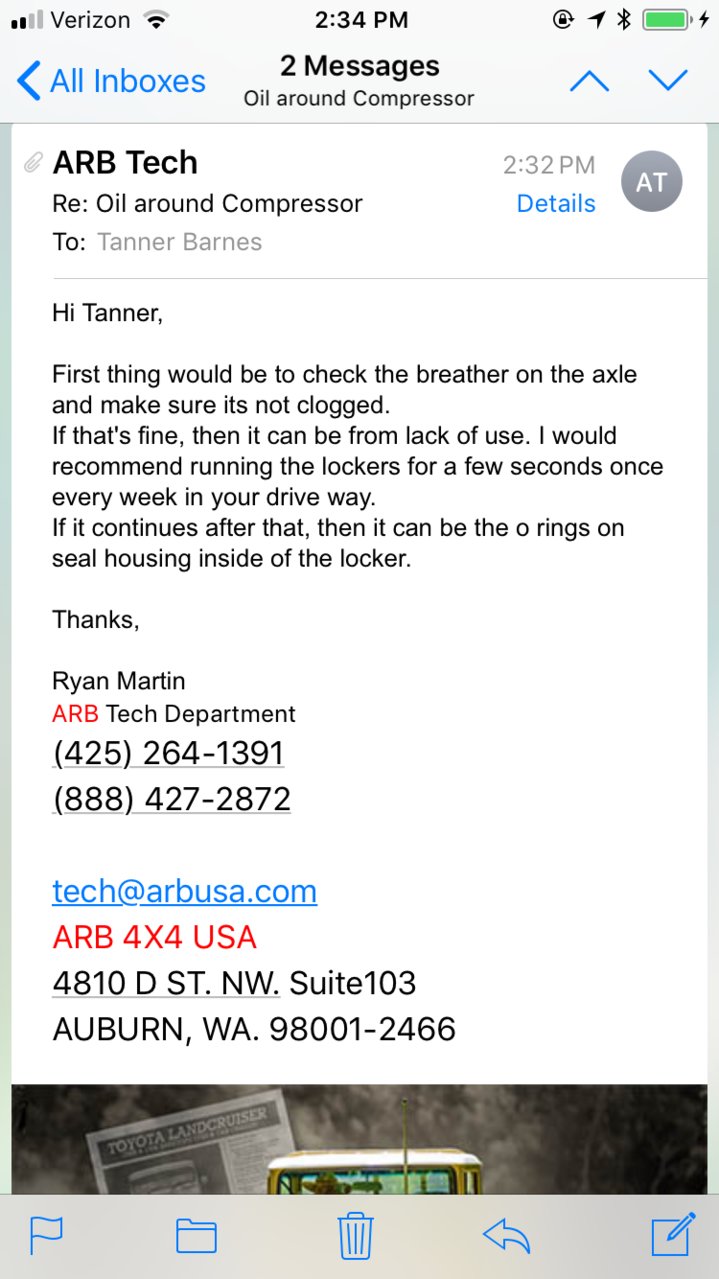The height and width of the screenshot is (1279, 719).
Task: Tap the AT sender avatar
Action: pos(651,182)
